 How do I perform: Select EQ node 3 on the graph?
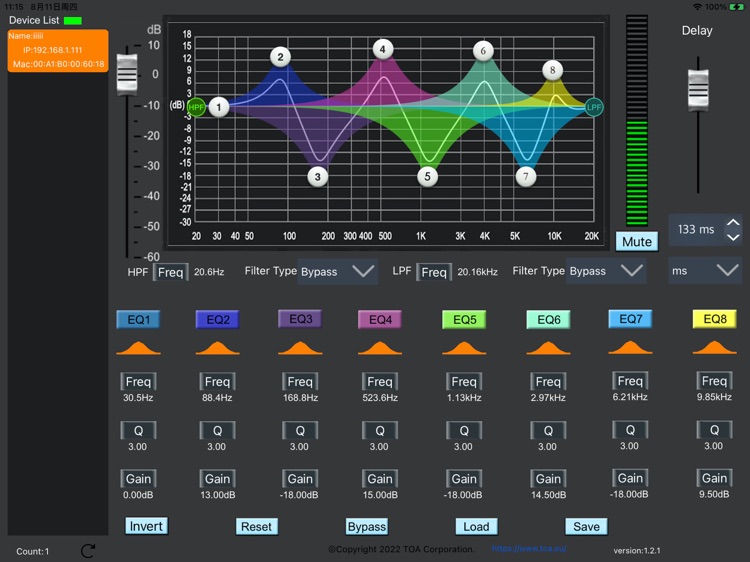coord(318,177)
